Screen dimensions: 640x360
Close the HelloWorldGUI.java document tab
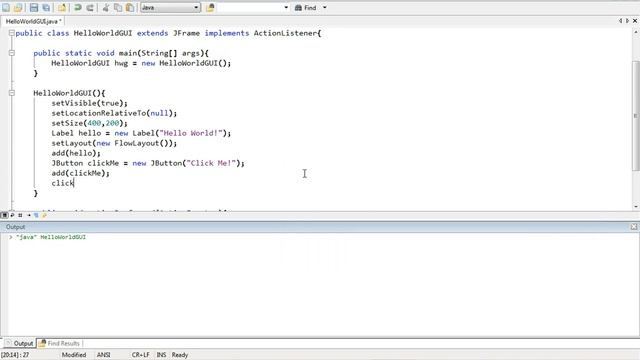point(635,21)
